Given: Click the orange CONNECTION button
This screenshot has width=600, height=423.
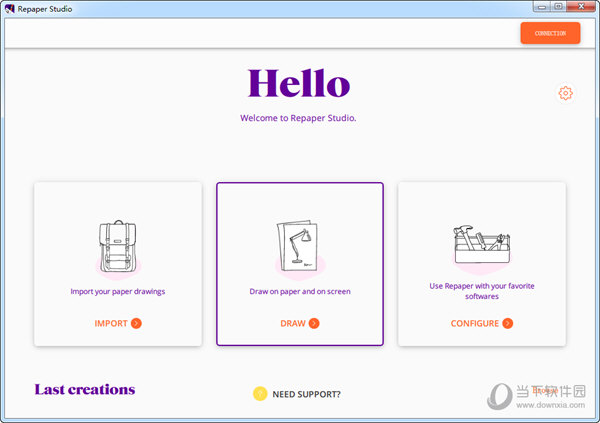Looking at the screenshot, I should click(x=550, y=33).
